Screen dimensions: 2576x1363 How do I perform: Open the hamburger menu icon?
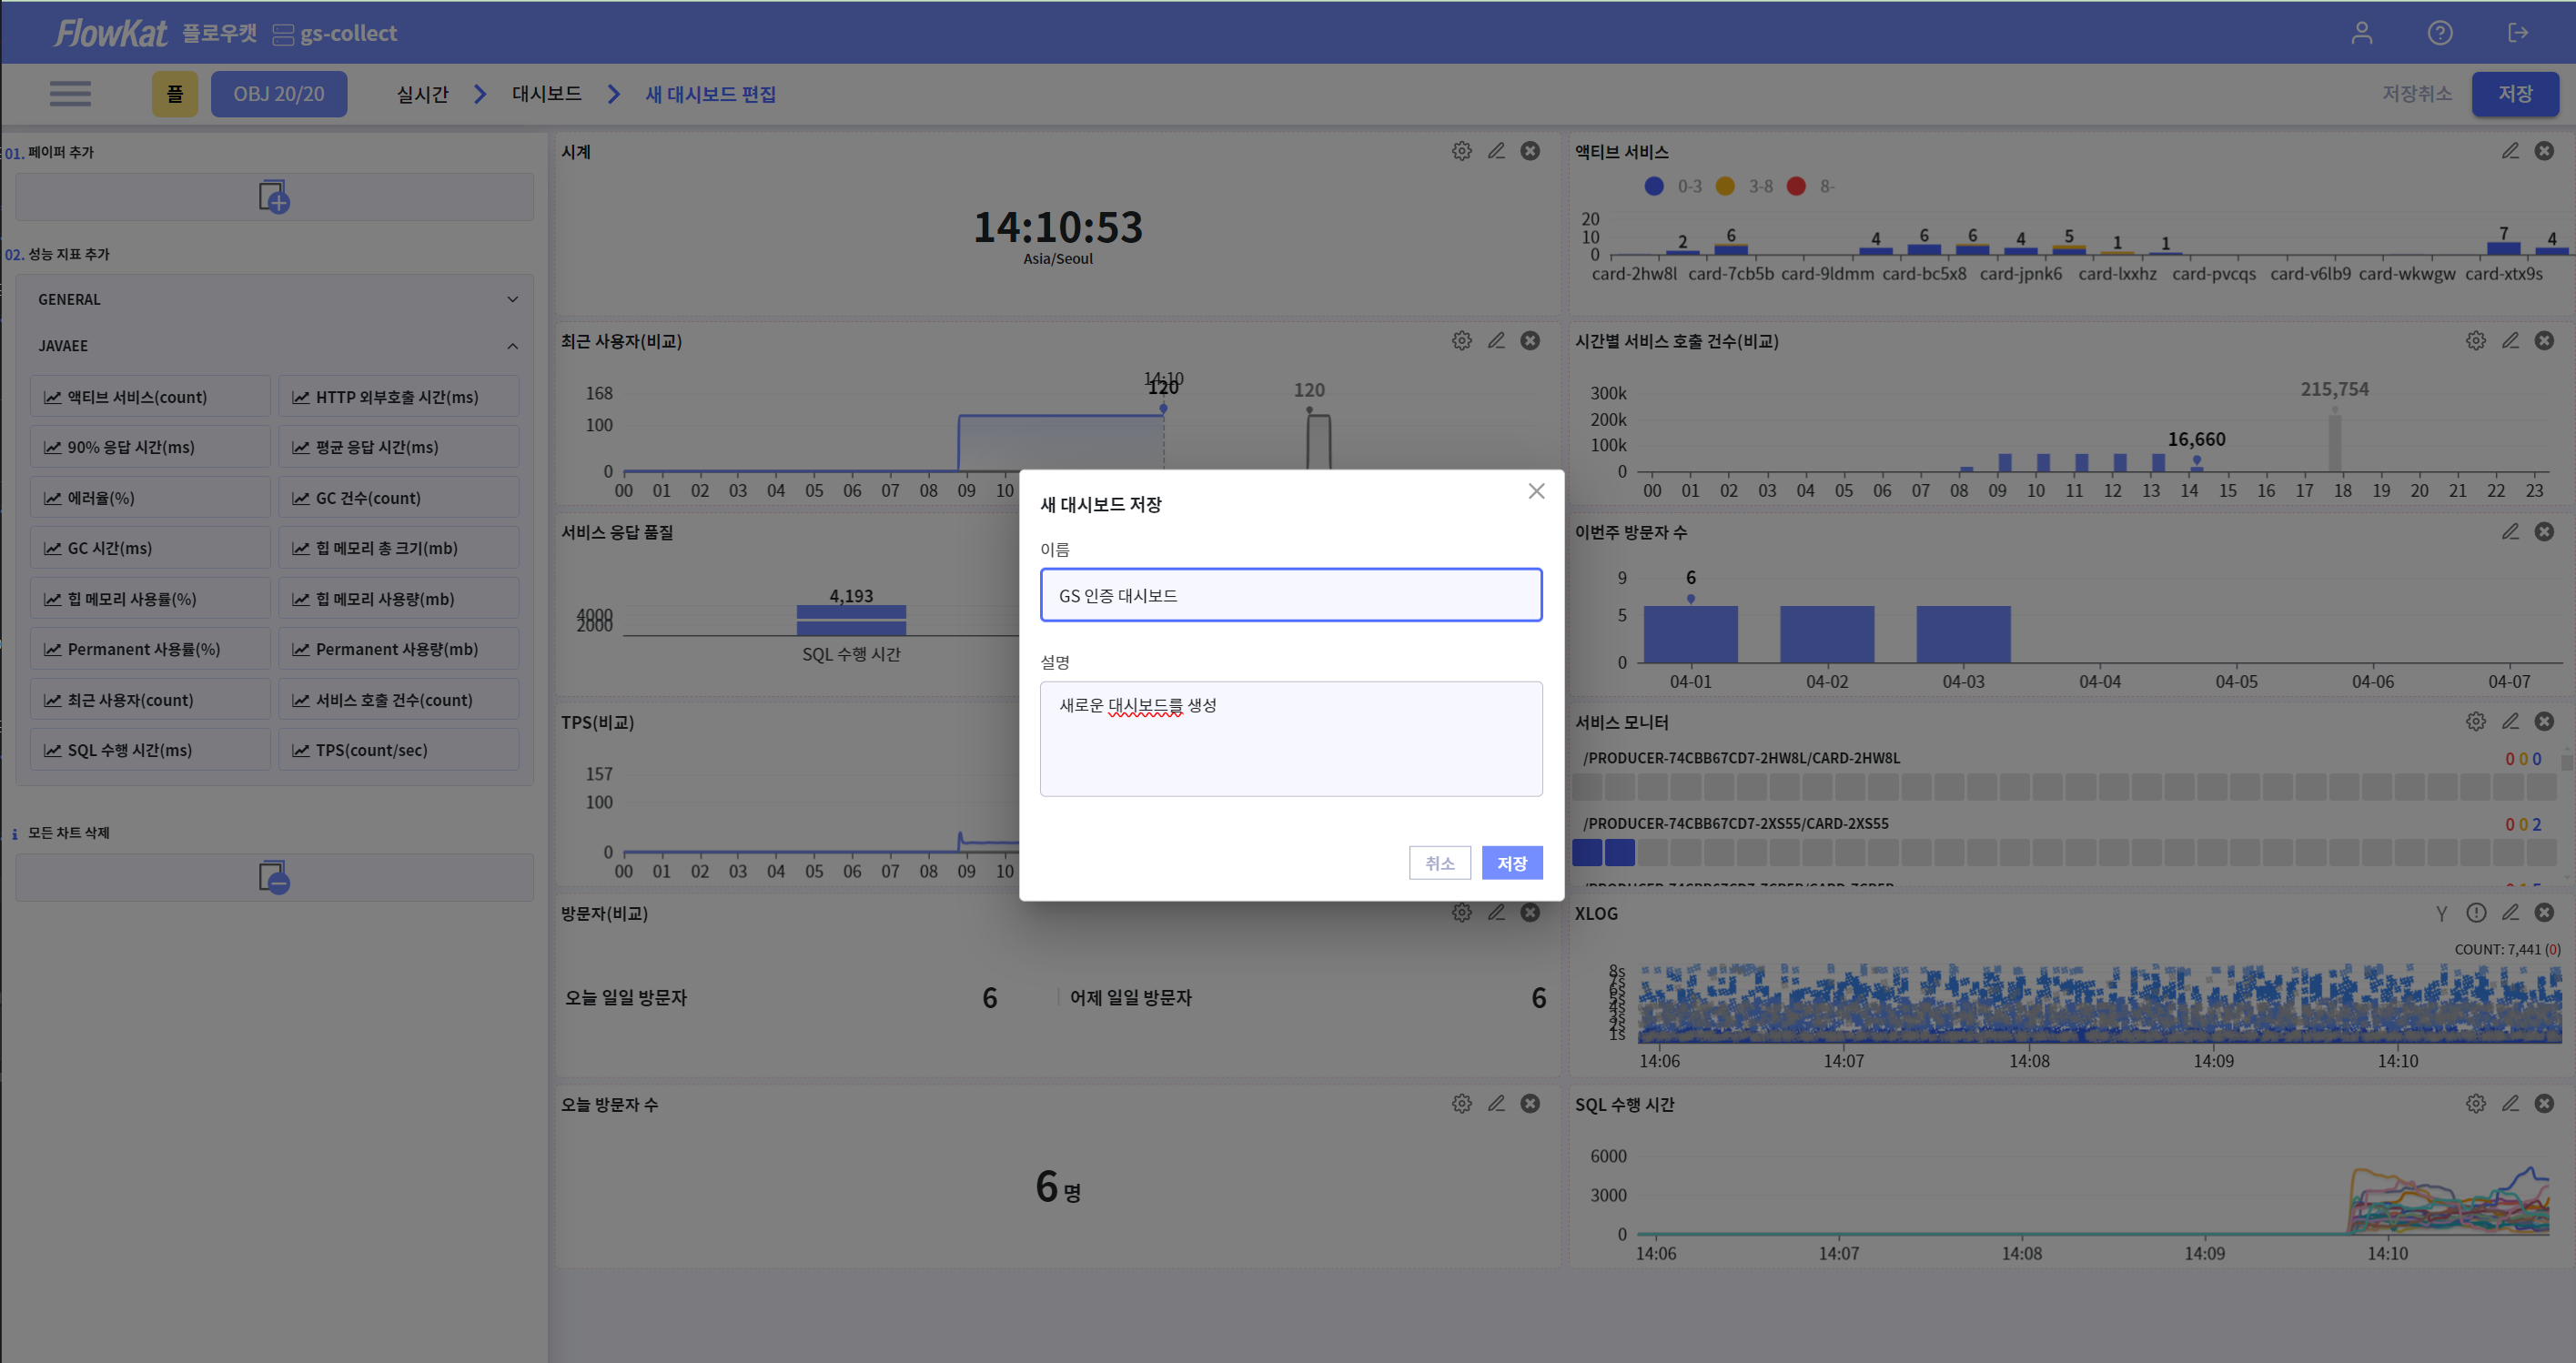pos(70,94)
